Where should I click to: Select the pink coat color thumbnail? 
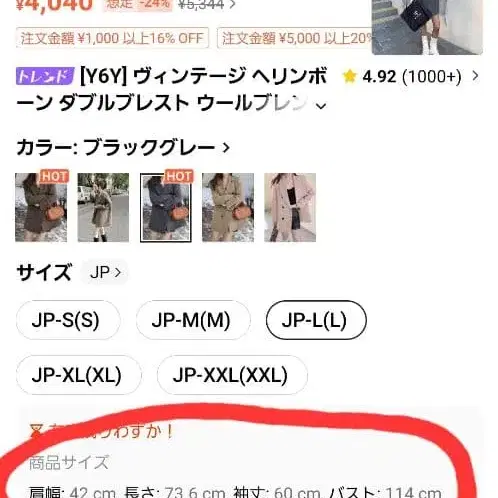pyautogui.click(x=290, y=207)
